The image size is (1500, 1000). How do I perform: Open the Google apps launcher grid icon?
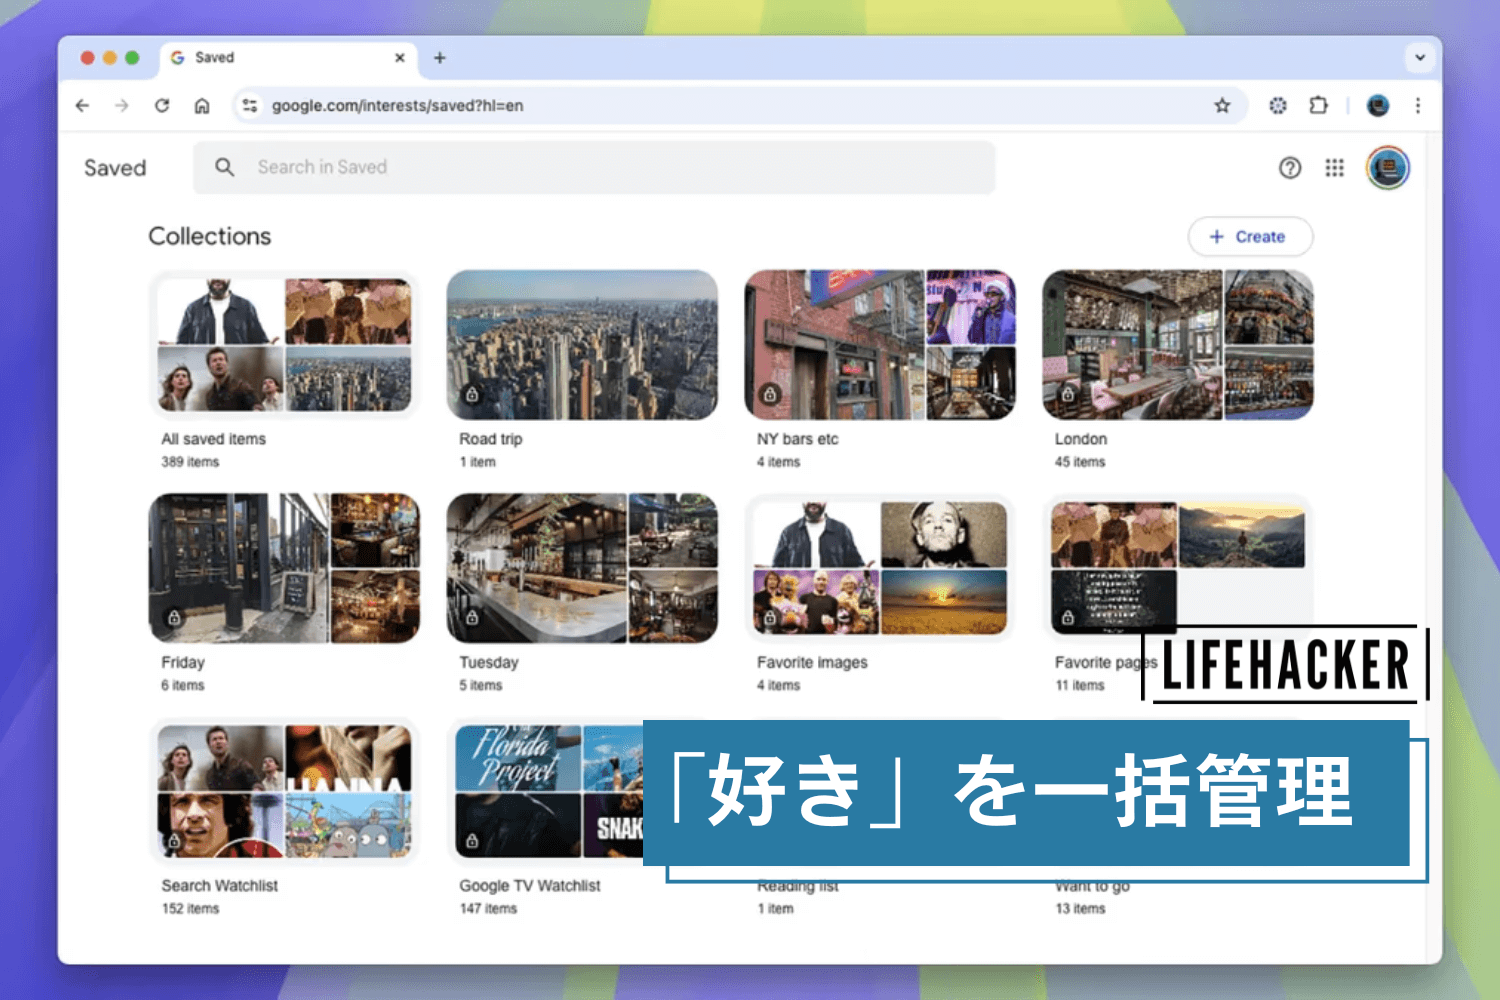coord(1334,168)
